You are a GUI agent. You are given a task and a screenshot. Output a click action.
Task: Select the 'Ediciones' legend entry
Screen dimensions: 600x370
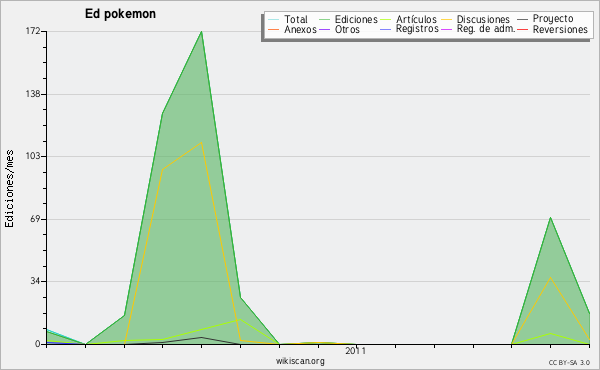(356, 19)
